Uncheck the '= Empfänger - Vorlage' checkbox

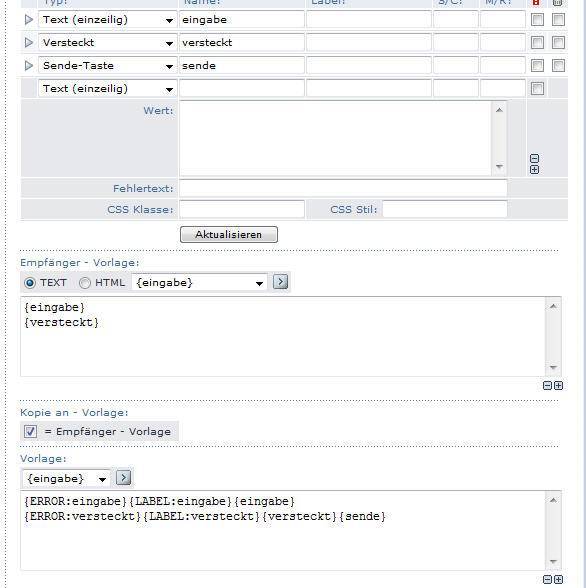click(x=30, y=431)
